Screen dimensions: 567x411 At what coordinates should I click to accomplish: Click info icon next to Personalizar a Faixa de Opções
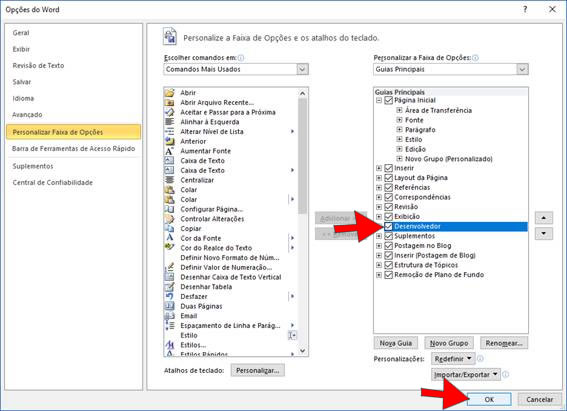(476, 58)
